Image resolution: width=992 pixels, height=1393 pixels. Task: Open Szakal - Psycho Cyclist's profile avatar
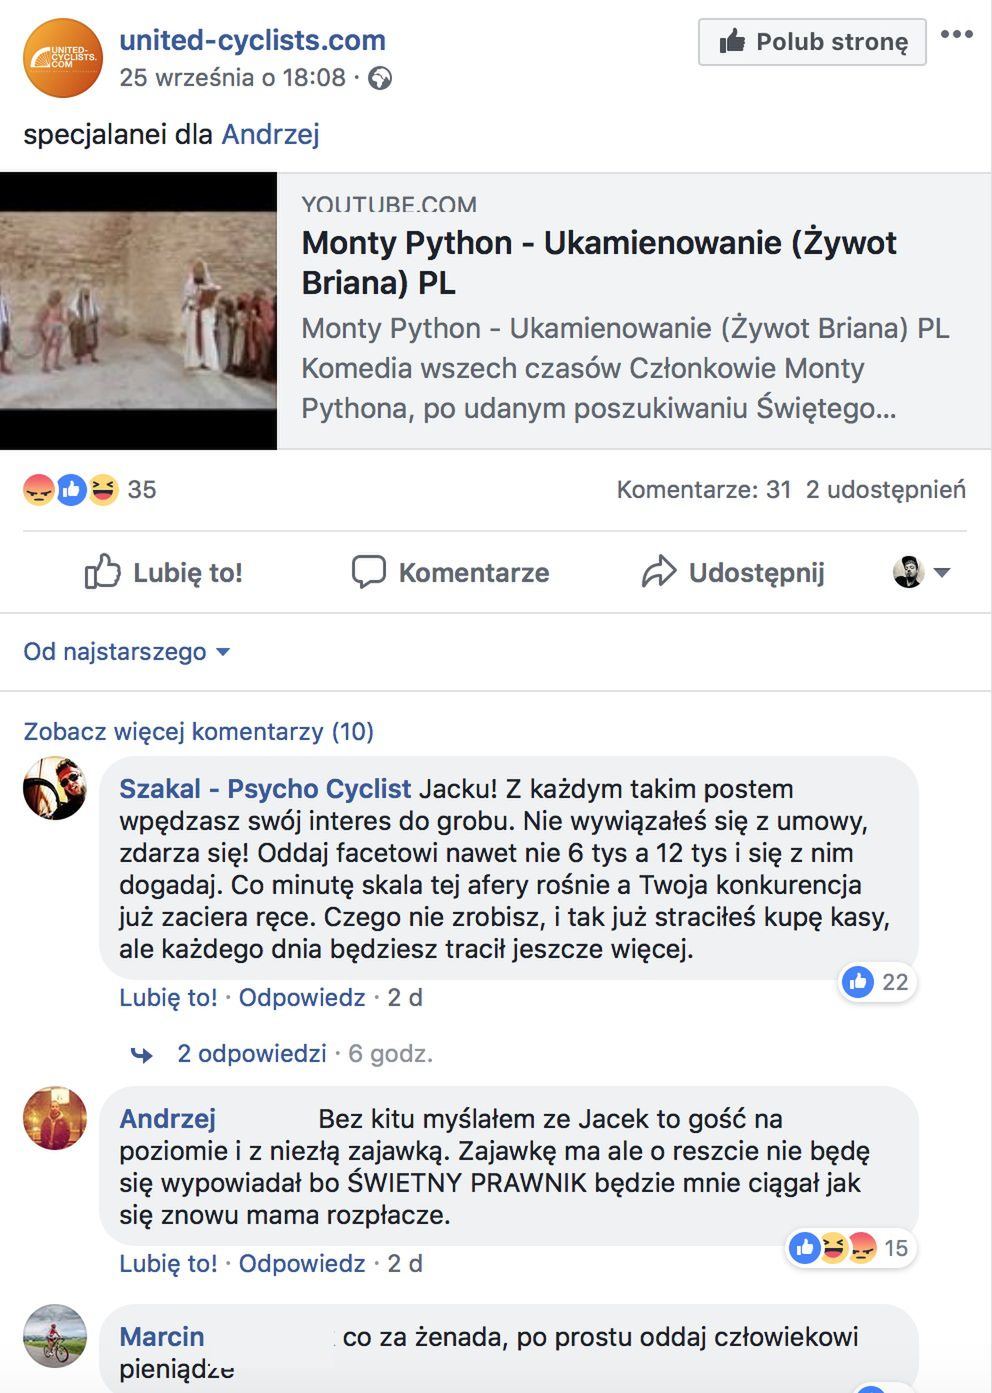tap(55, 788)
